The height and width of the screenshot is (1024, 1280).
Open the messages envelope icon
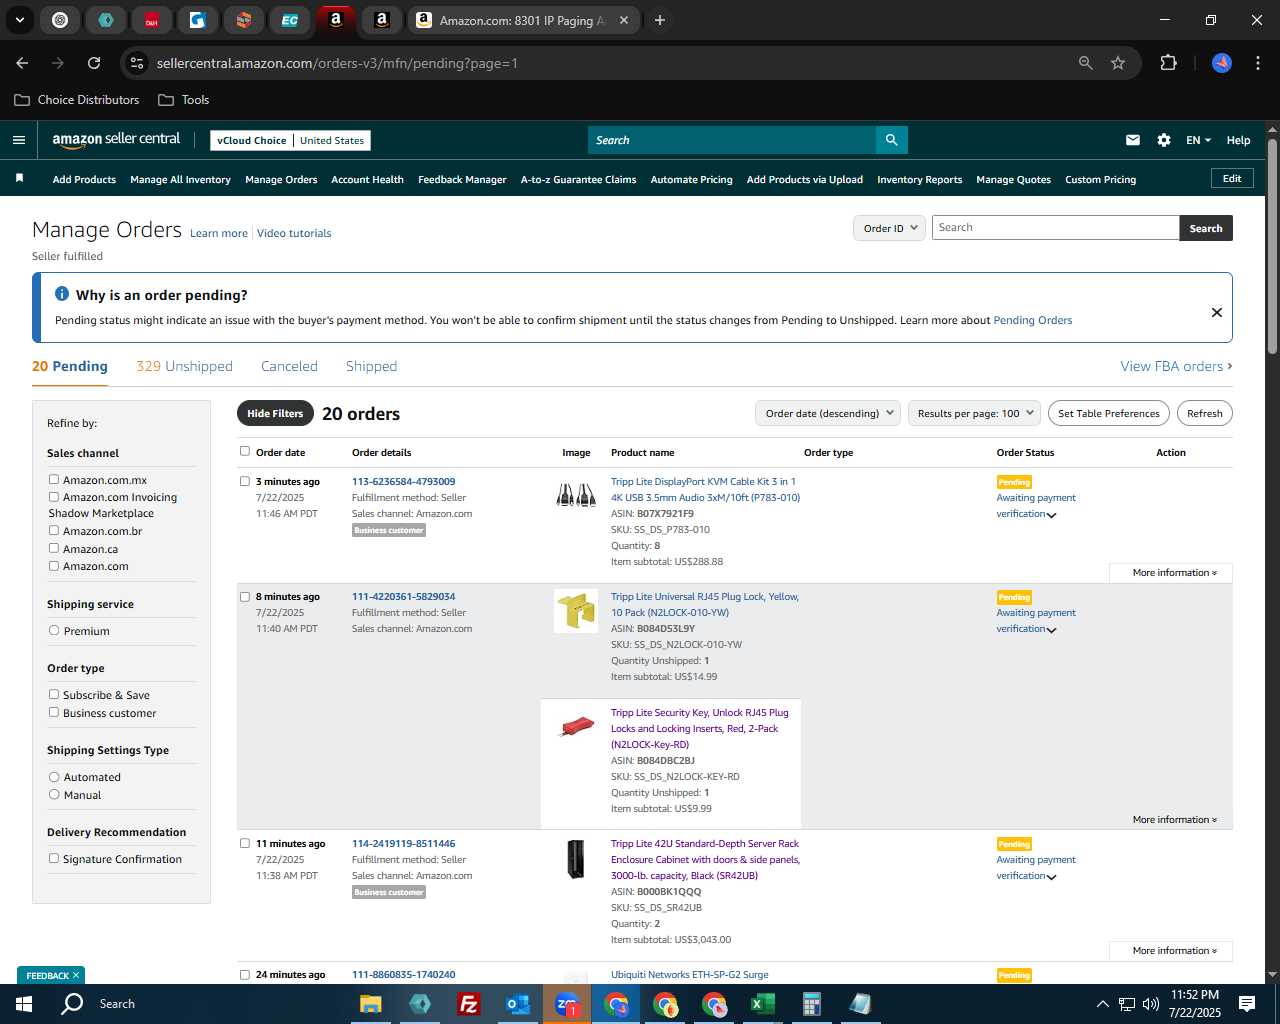tap(1132, 140)
